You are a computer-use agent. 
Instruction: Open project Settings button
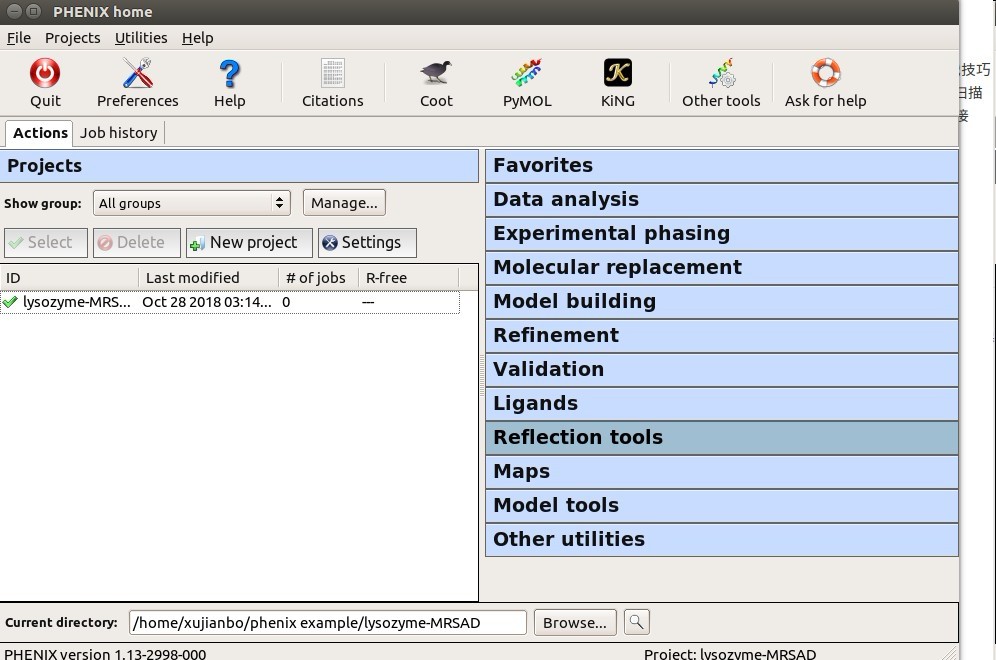(367, 243)
